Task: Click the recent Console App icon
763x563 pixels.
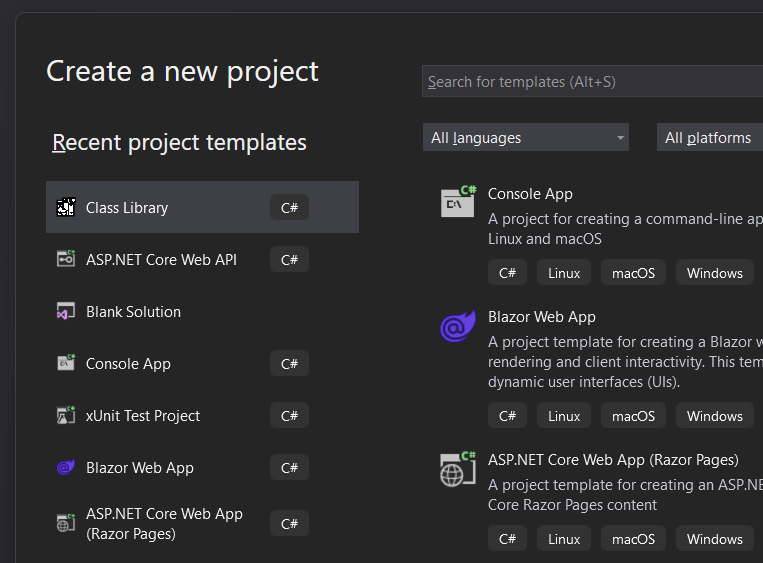Action: point(66,364)
